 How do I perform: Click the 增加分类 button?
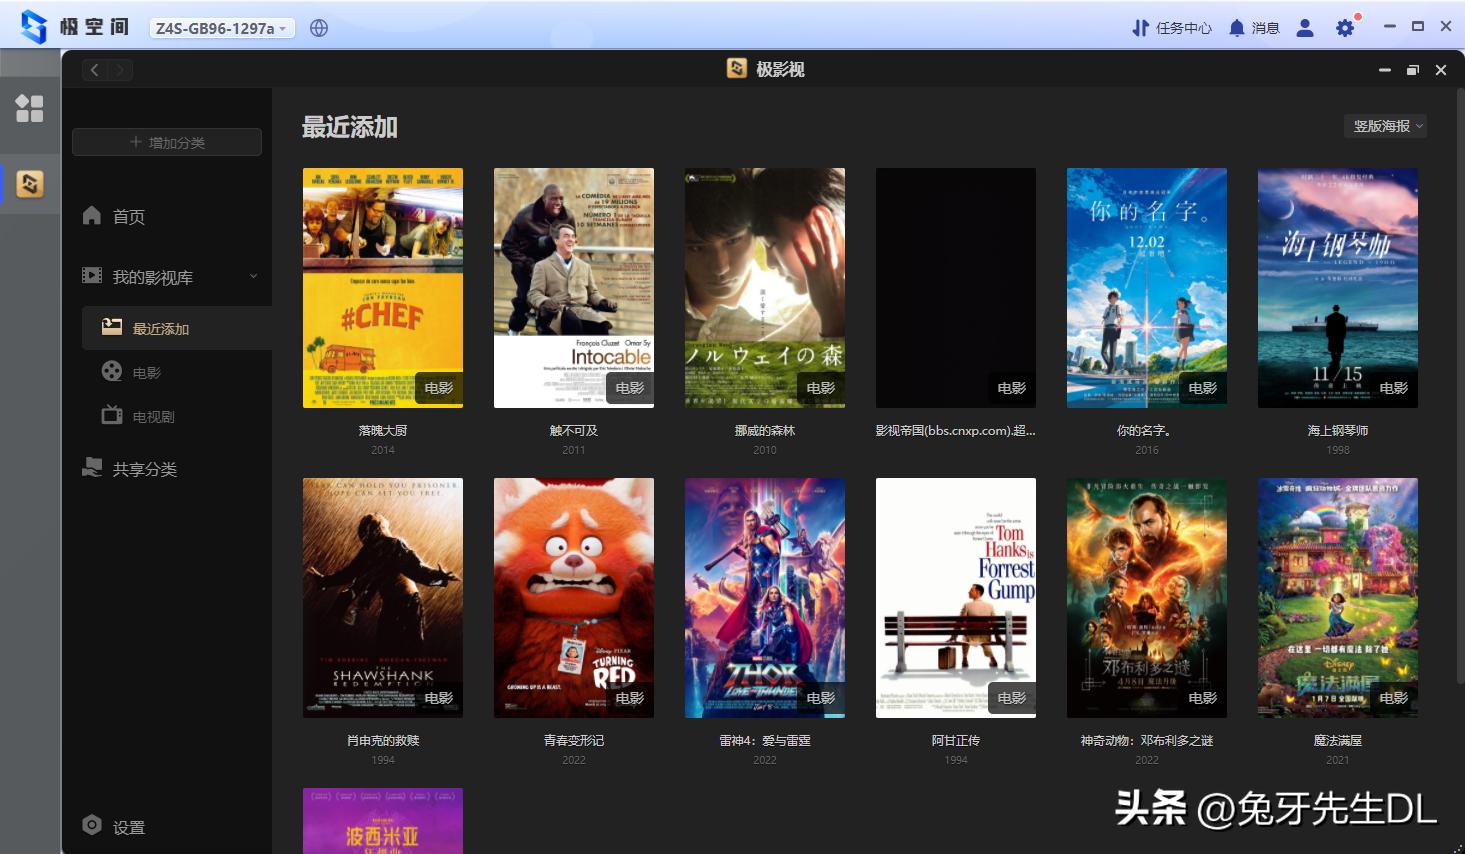point(167,142)
